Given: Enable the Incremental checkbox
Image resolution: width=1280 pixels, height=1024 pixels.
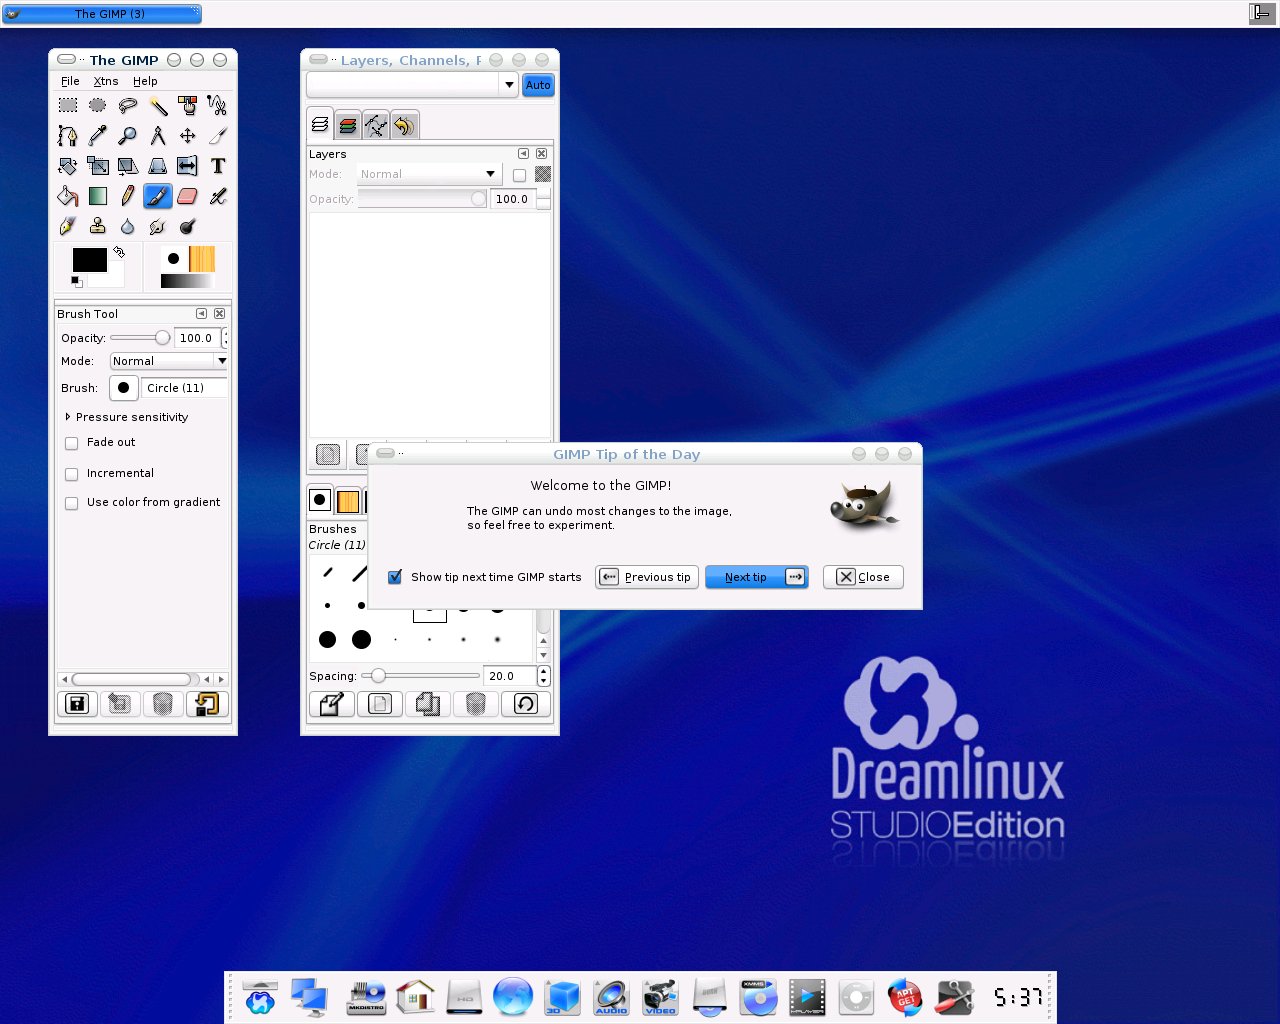Looking at the screenshot, I should click(x=71, y=474).
